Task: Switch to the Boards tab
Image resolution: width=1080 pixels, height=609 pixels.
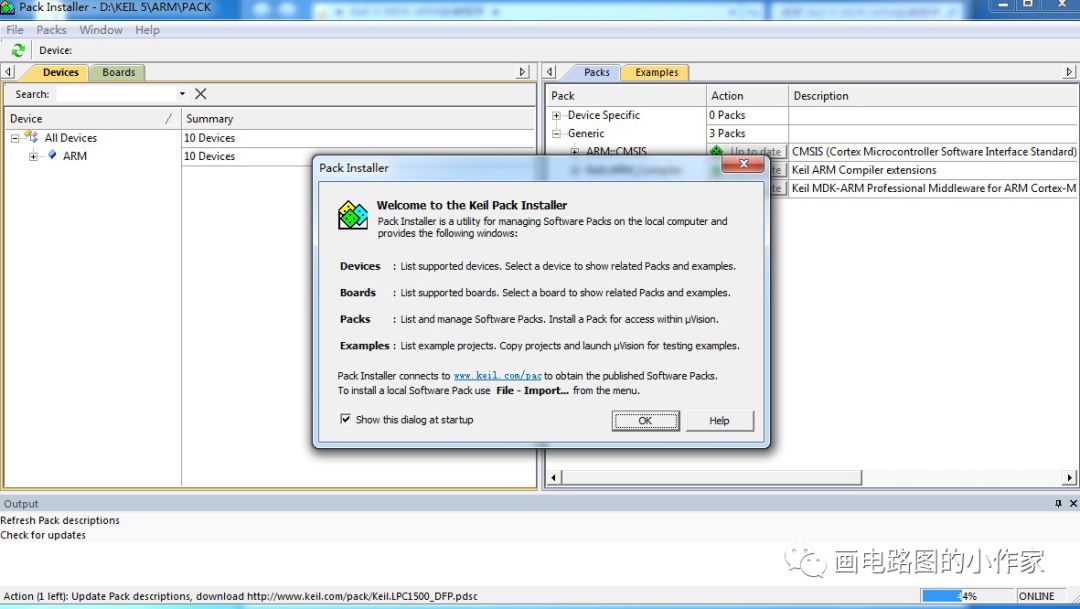Action: [118, 72]
